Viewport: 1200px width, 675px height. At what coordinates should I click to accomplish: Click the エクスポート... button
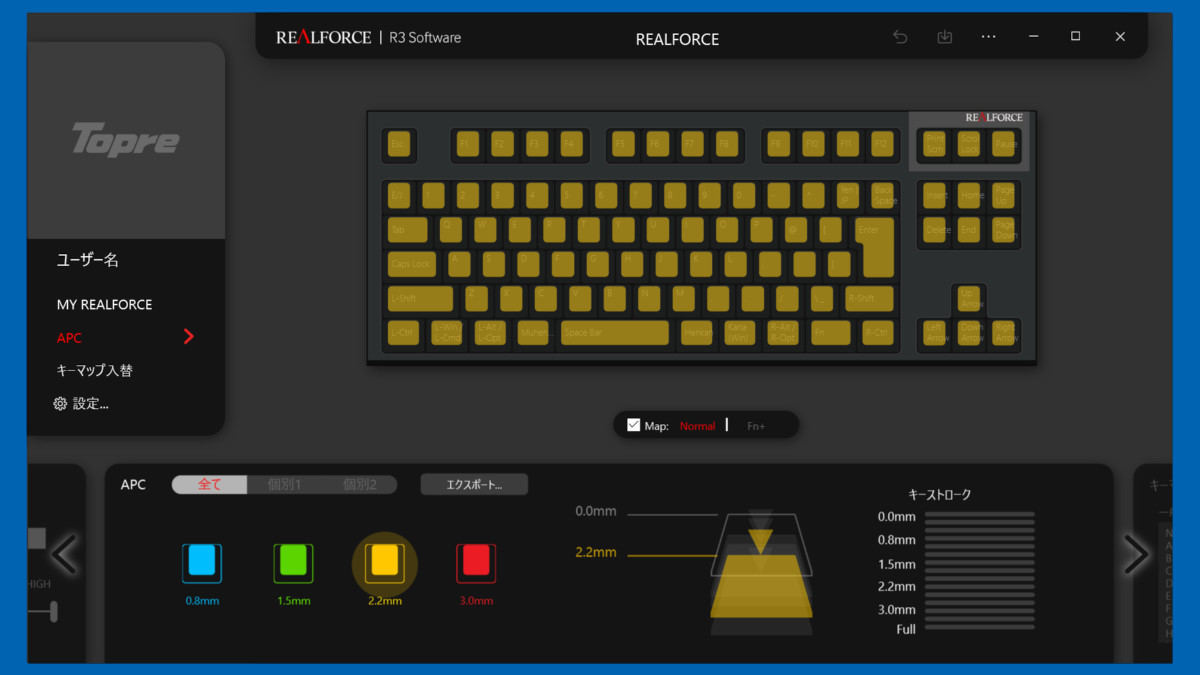[474, 484]
